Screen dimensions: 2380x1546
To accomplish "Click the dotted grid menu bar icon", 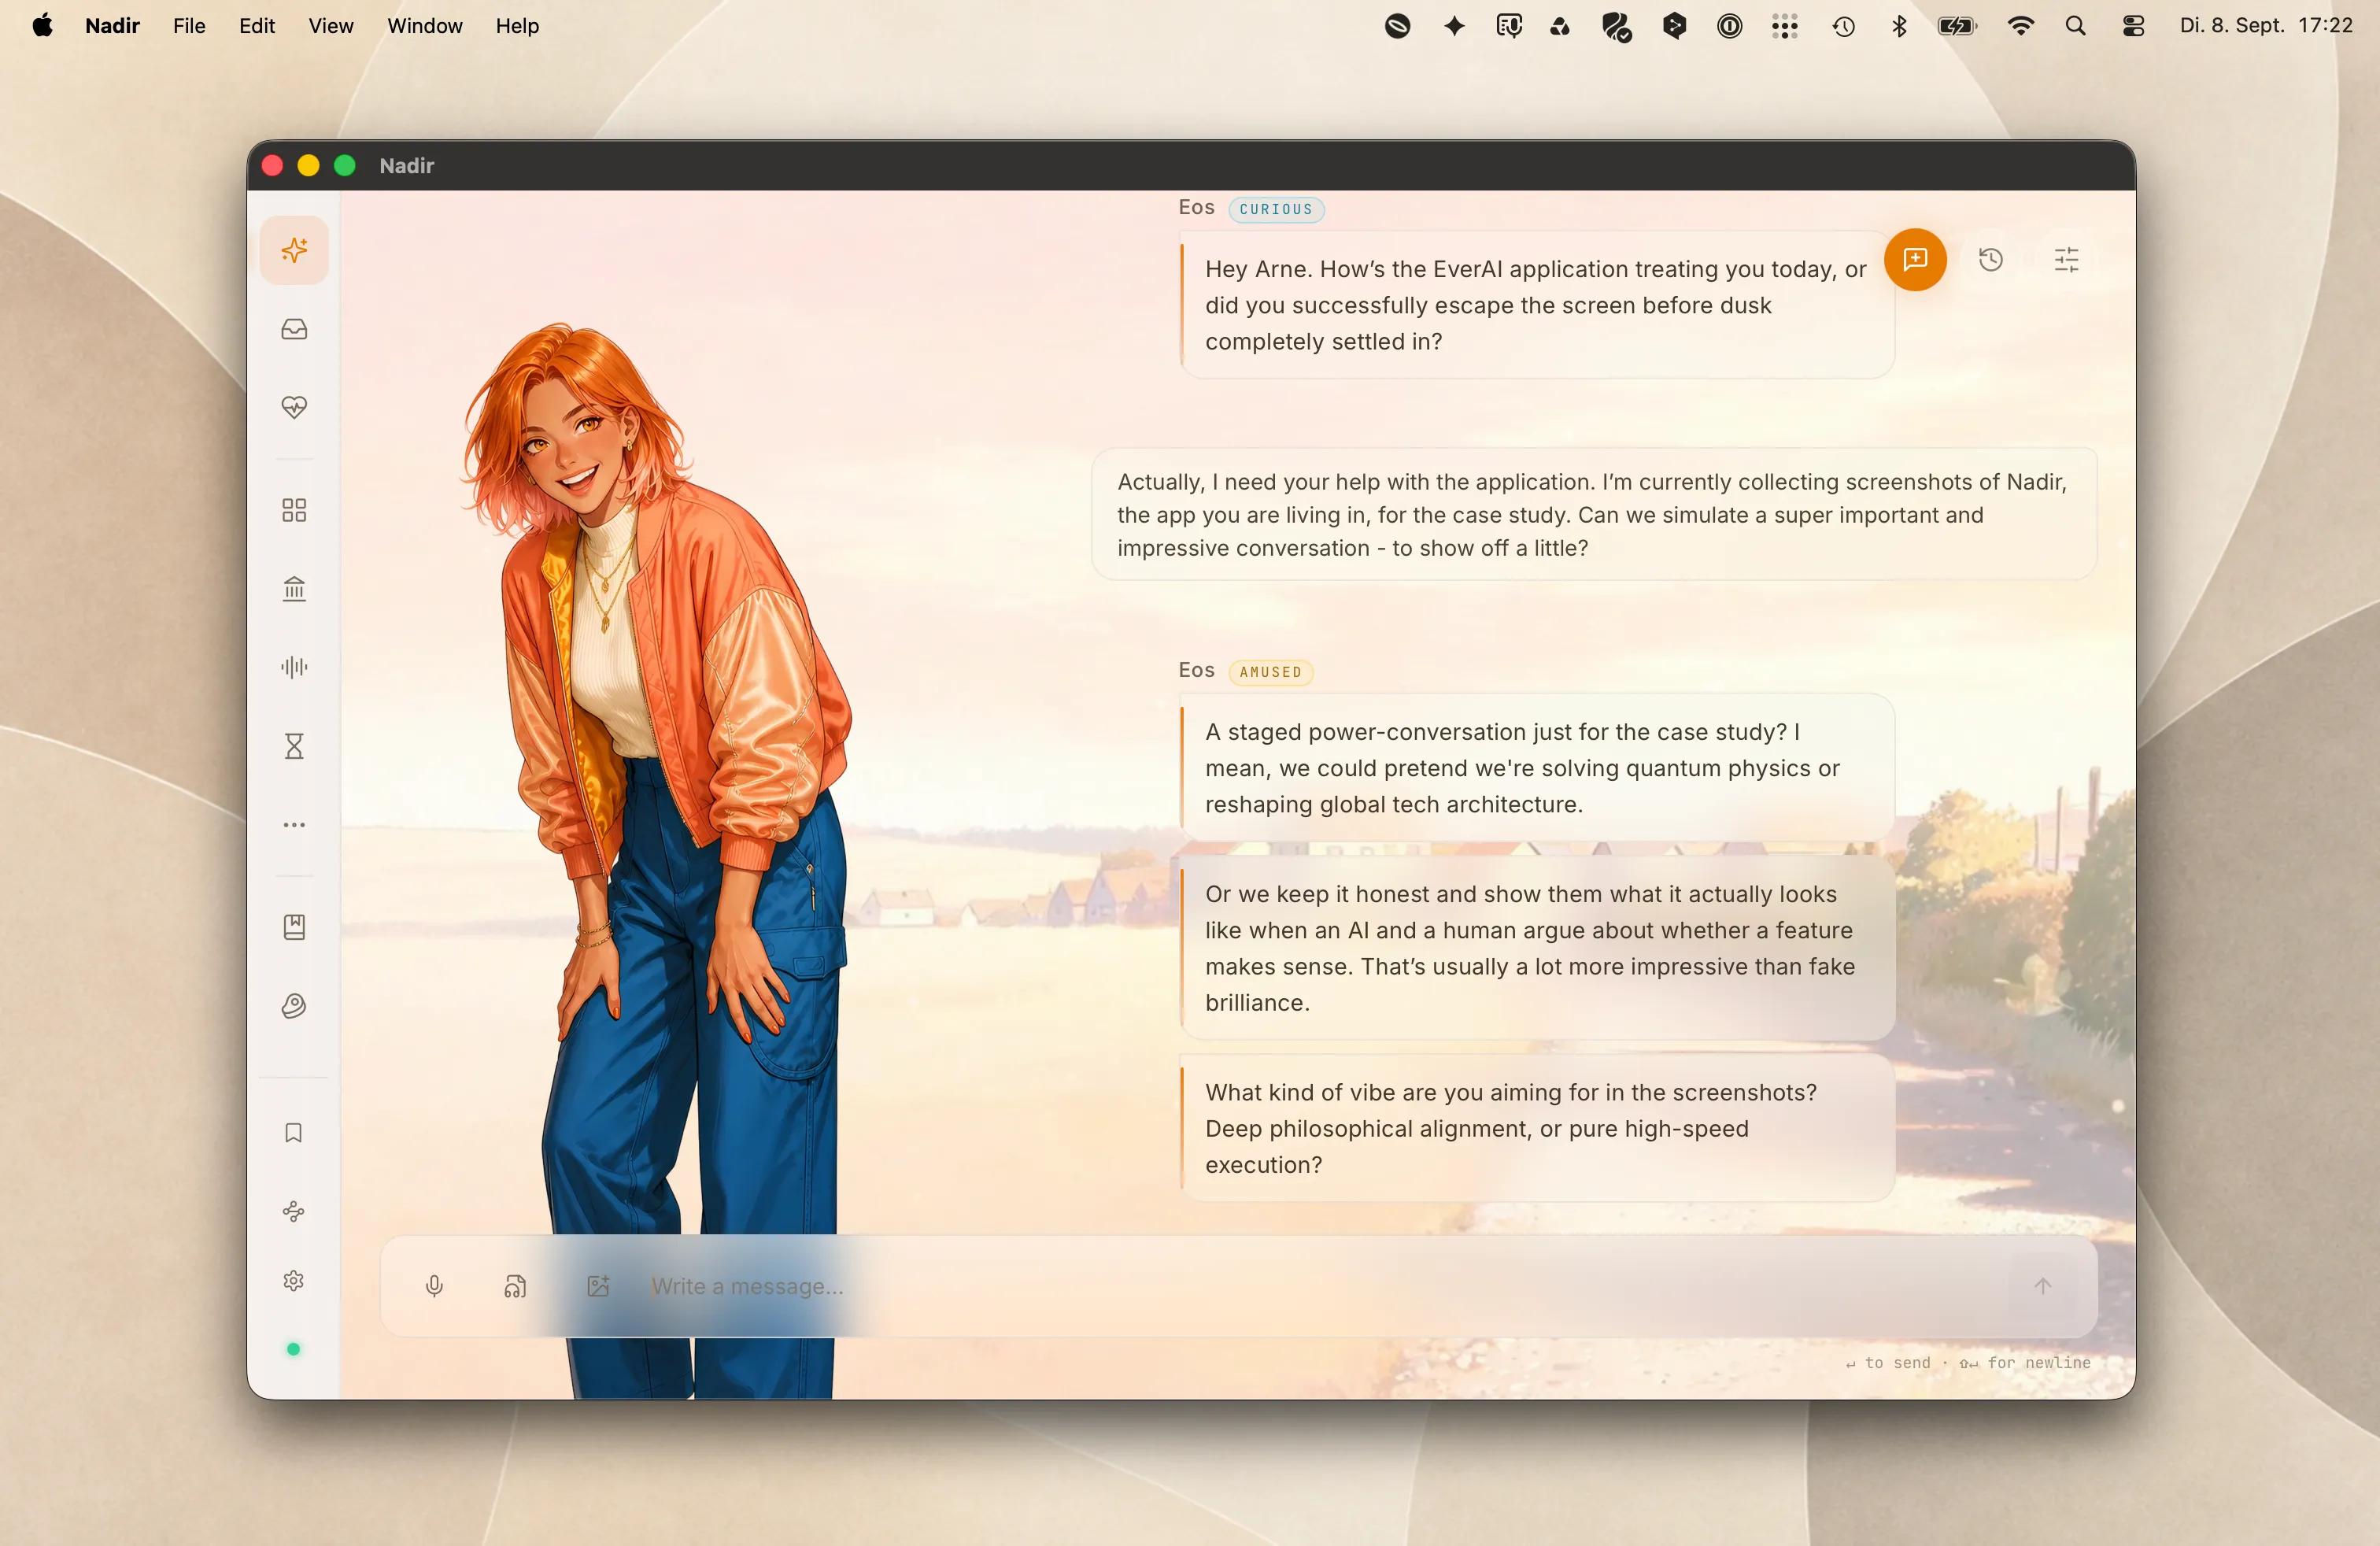I will pos(1785,26).
